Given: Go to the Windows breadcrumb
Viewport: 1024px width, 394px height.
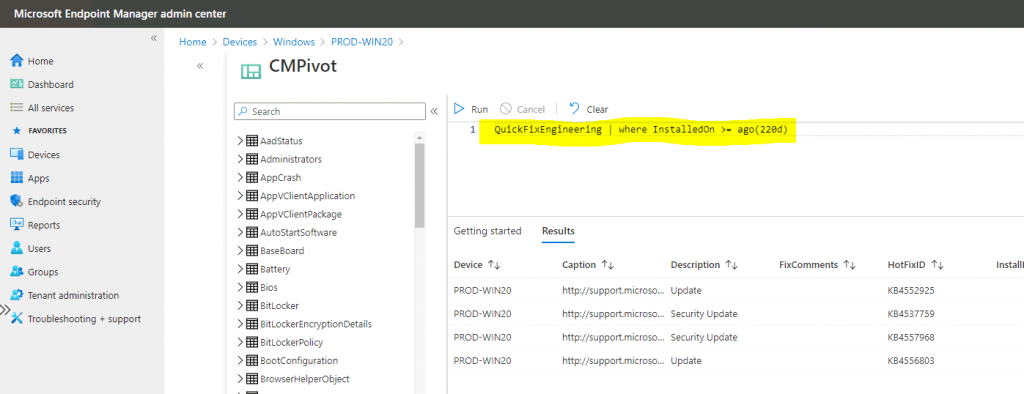Looking at the screenshot, I should [x=294, y=42].
